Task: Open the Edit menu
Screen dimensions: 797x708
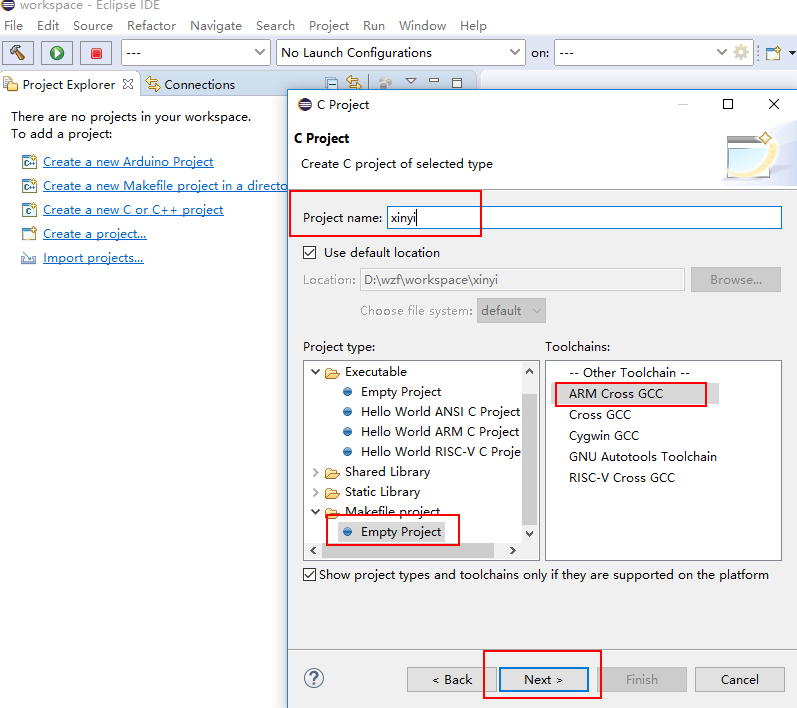Action: (48, 25)
